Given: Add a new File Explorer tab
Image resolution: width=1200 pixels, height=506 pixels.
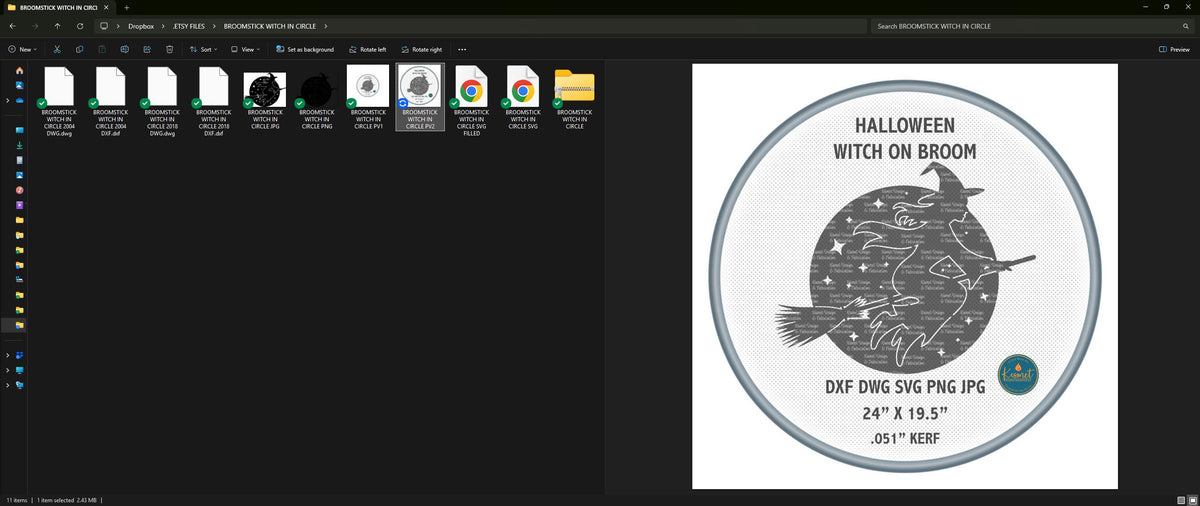Looking at the screenshot, I should 127,7.
